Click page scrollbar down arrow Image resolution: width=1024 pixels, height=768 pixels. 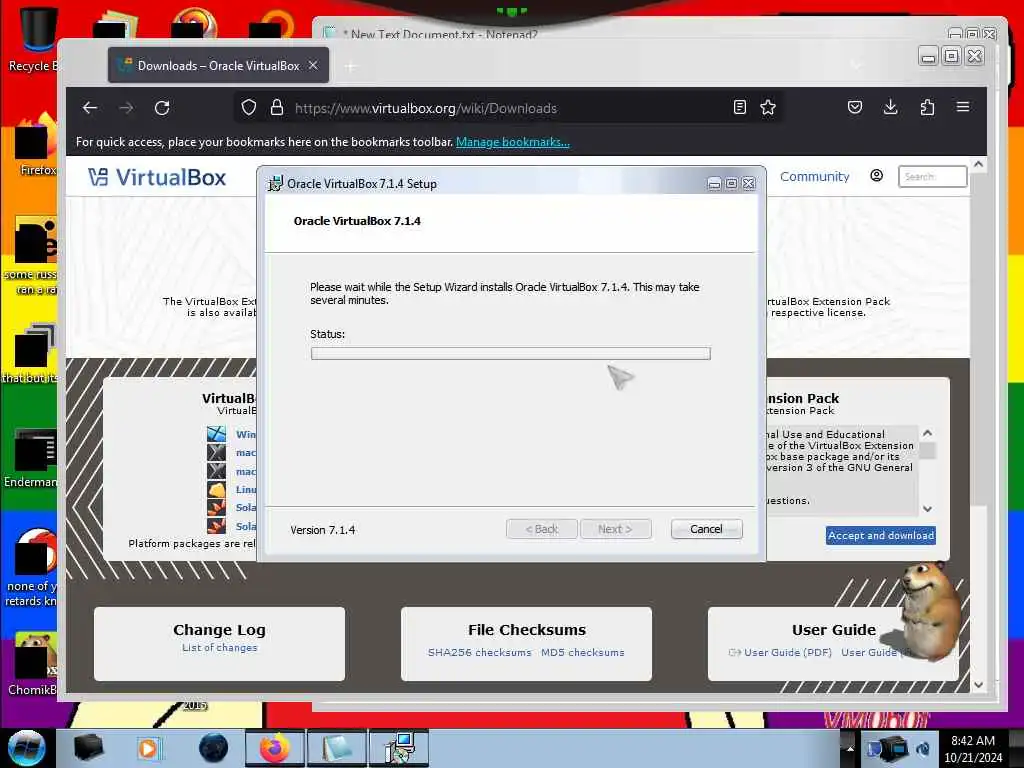(x=978, y=685)
